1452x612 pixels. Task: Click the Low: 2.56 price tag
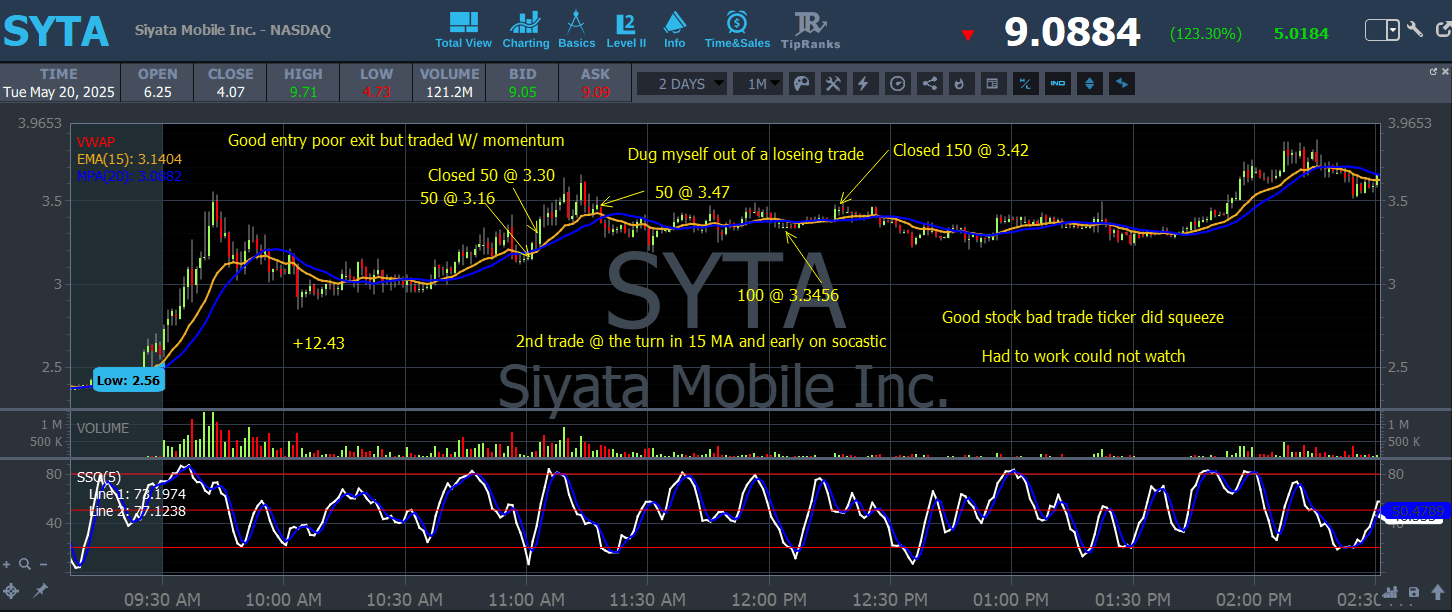click(129, 380)
